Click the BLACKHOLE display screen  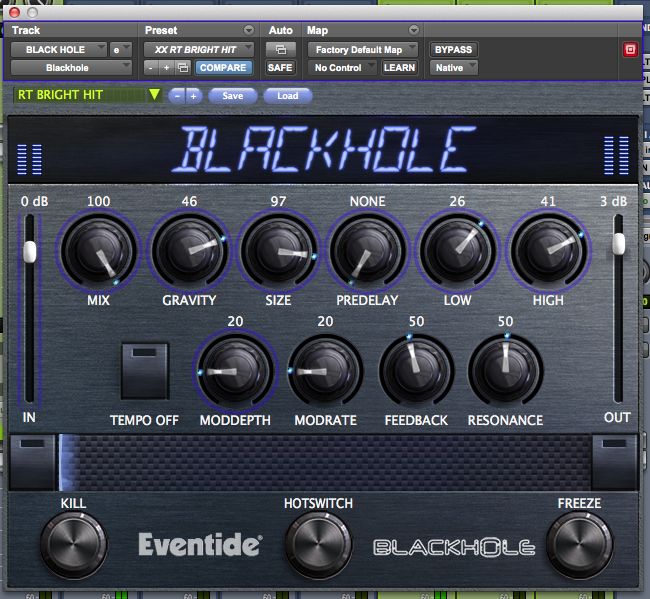click(x=323, y=149)
